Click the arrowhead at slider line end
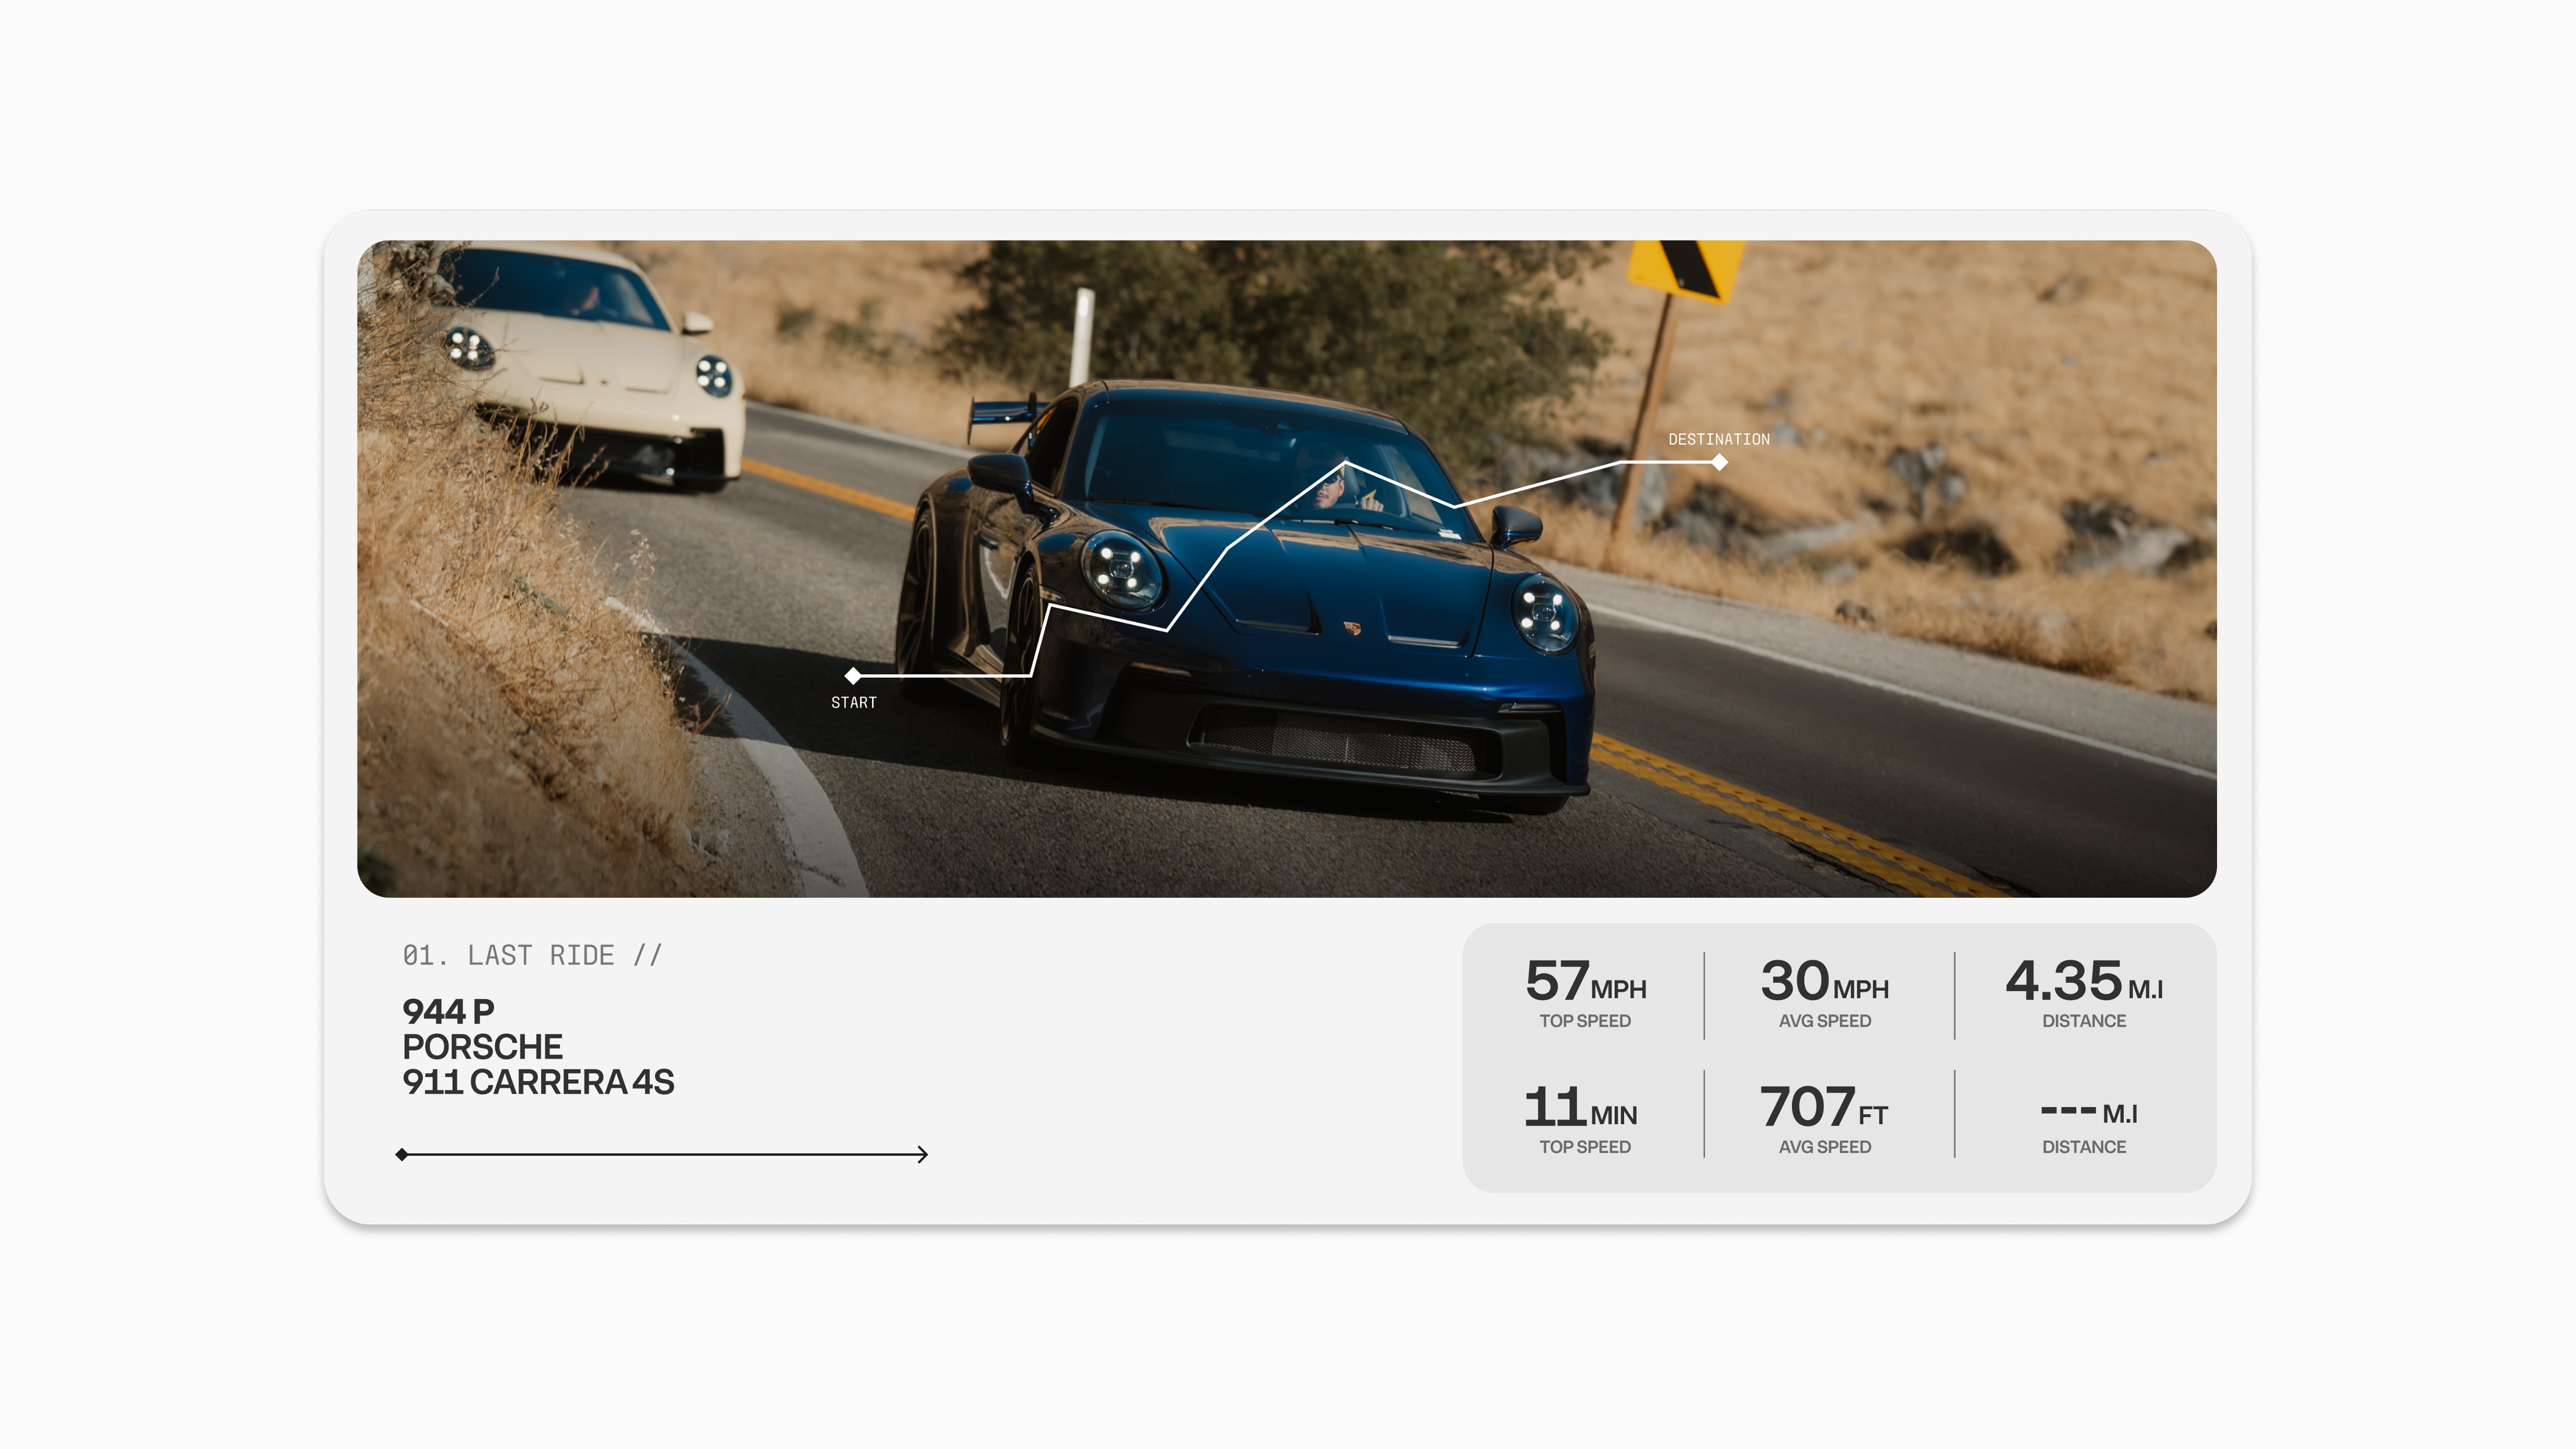 point(922,1154)
